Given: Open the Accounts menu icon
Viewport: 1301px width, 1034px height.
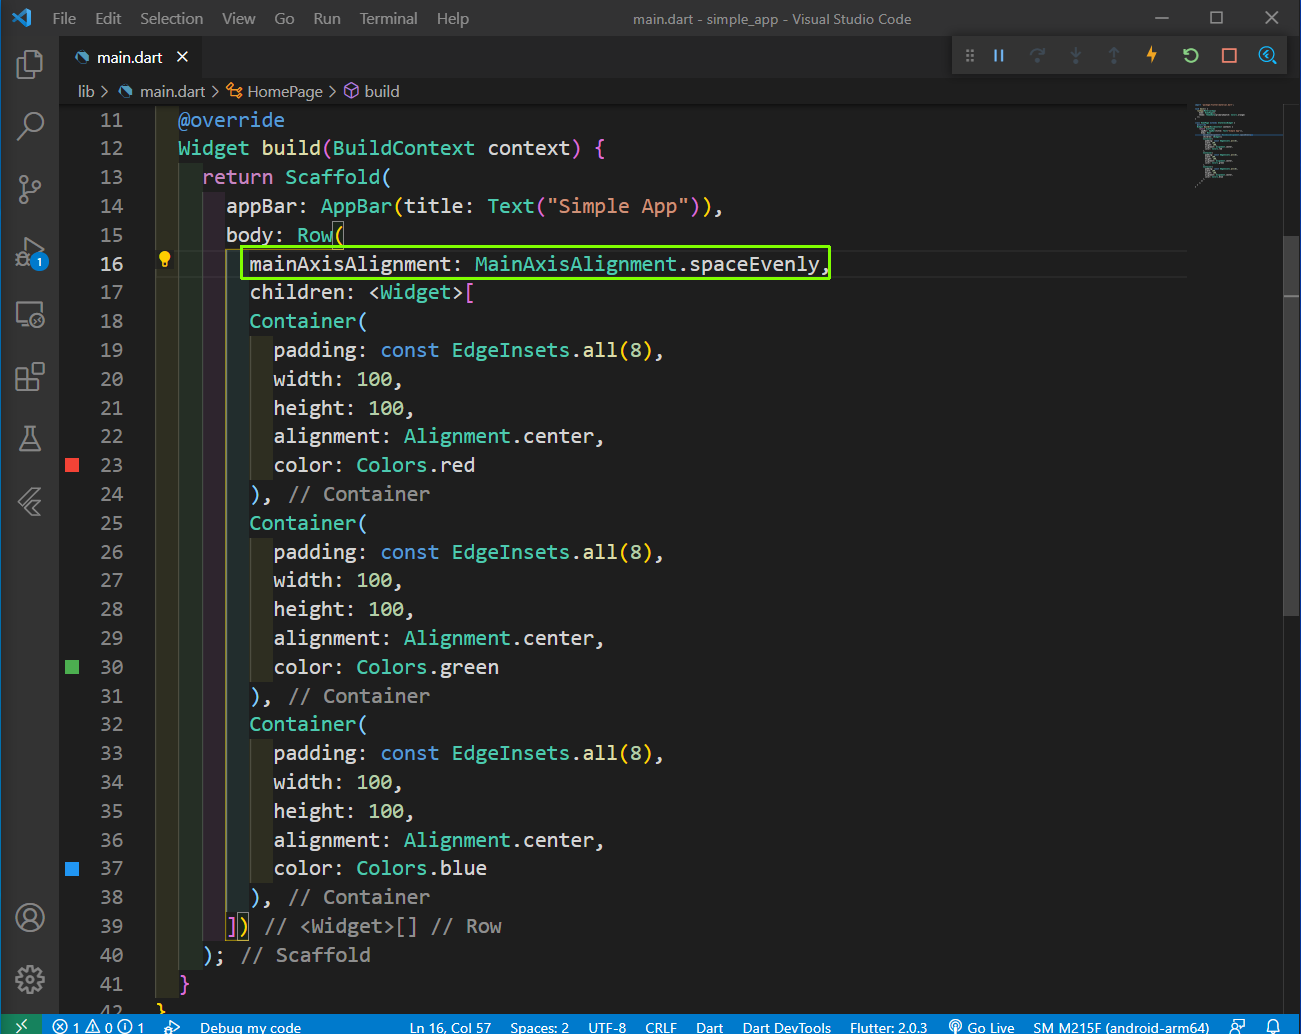Looking at the screenshot, I should (x=30, y=917).
